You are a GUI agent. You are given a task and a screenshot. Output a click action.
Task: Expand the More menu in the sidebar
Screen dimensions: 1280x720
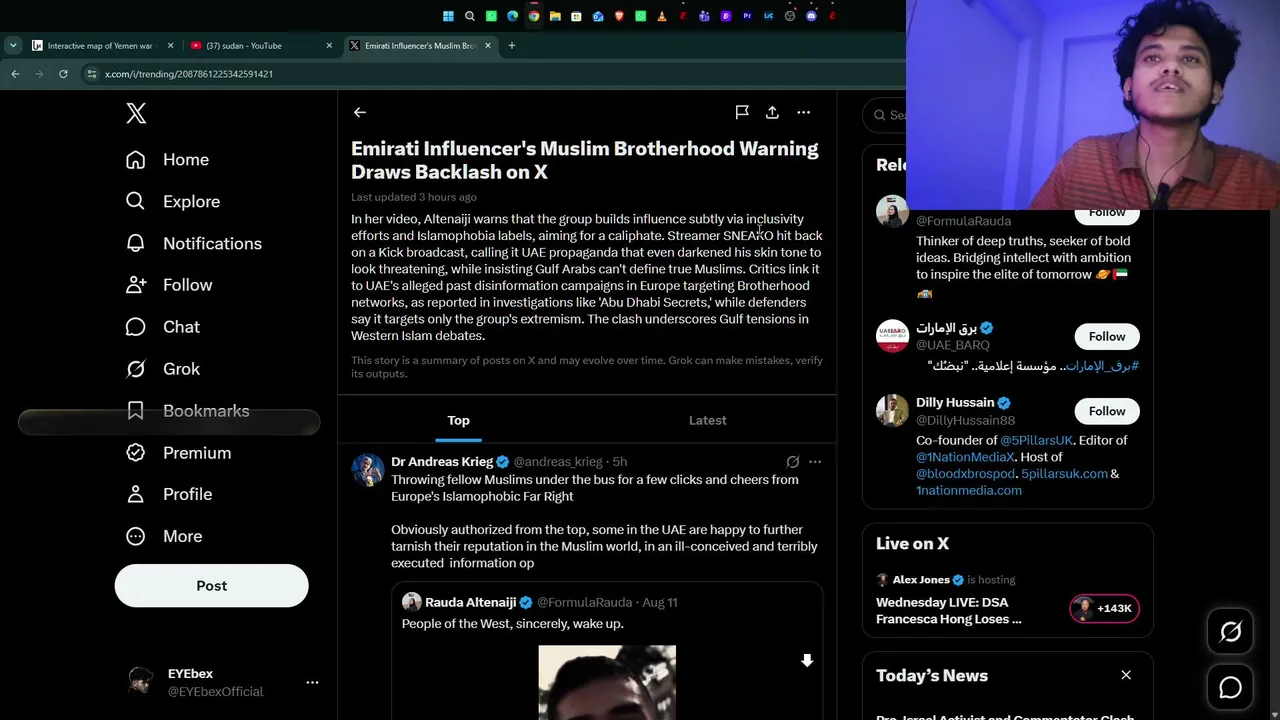pos(163,536)
